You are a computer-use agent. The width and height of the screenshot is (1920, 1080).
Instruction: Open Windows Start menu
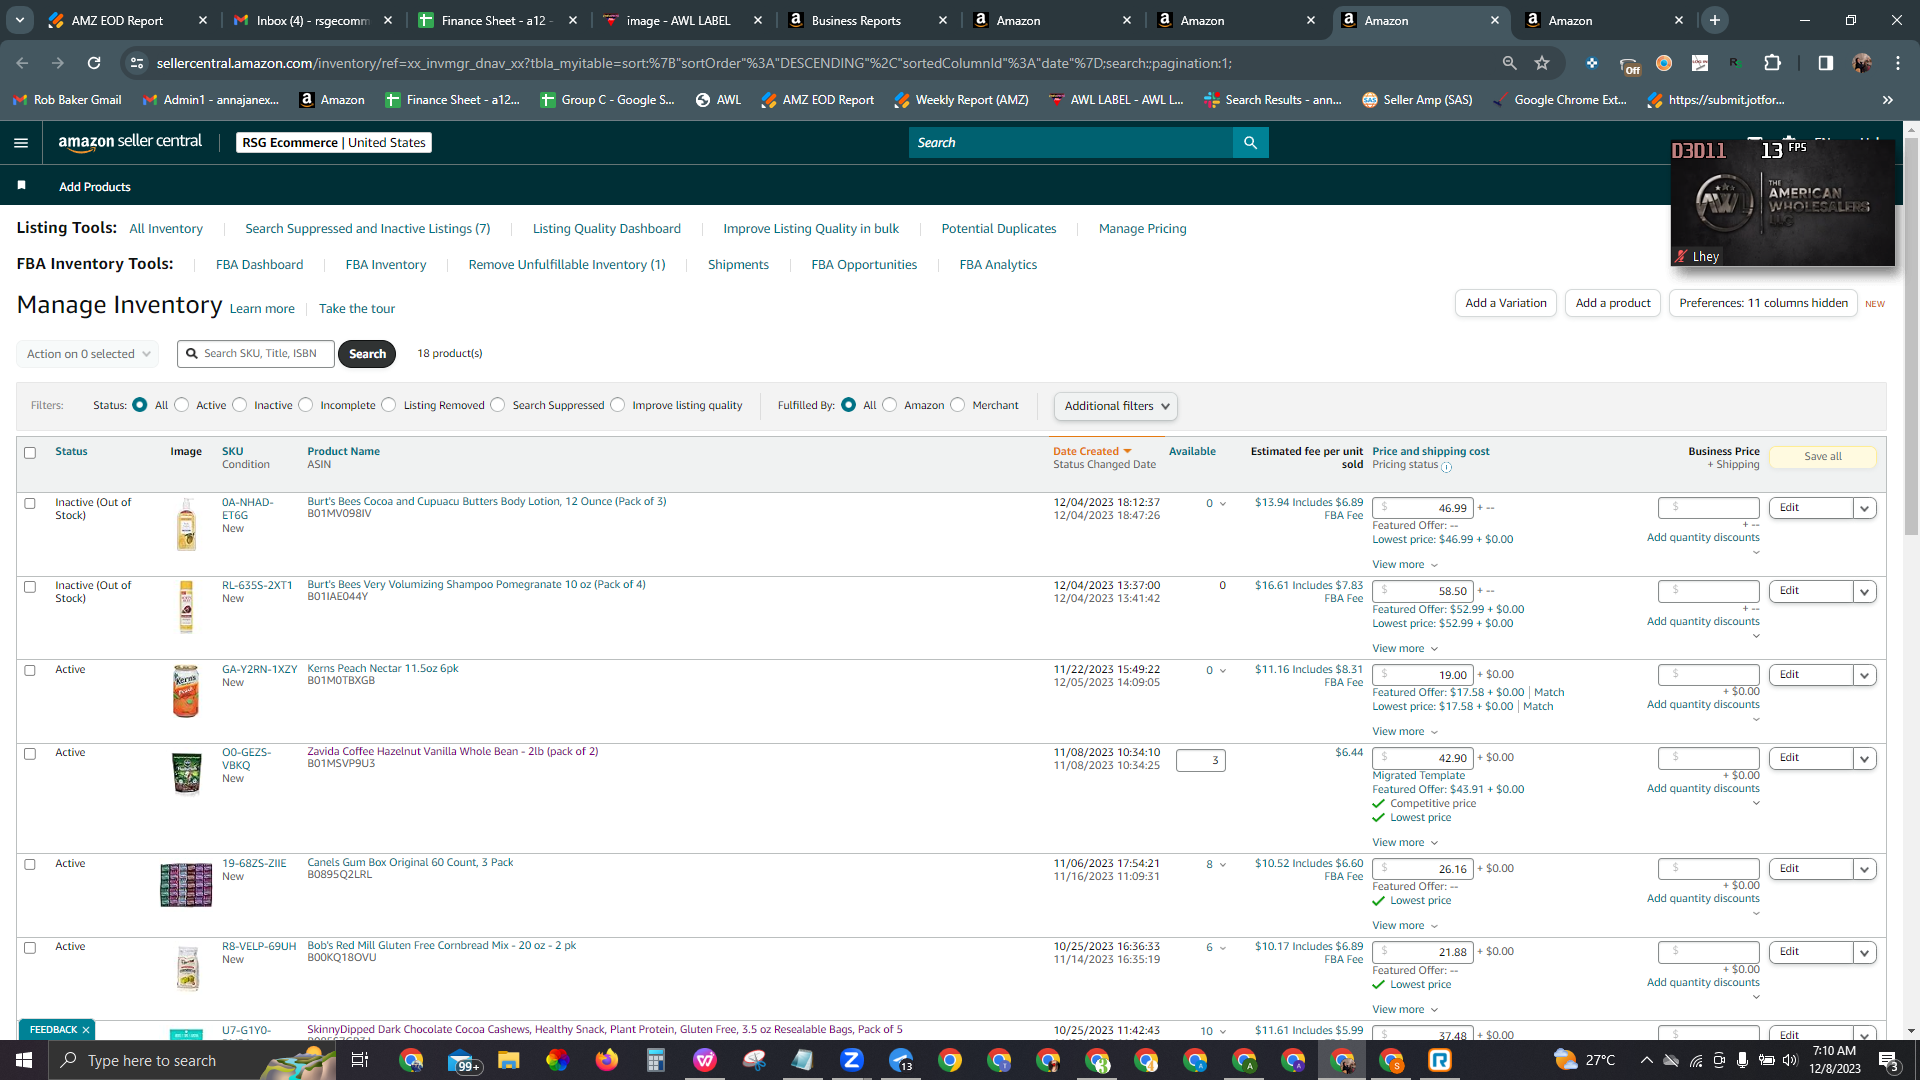tap(24, 1060)
